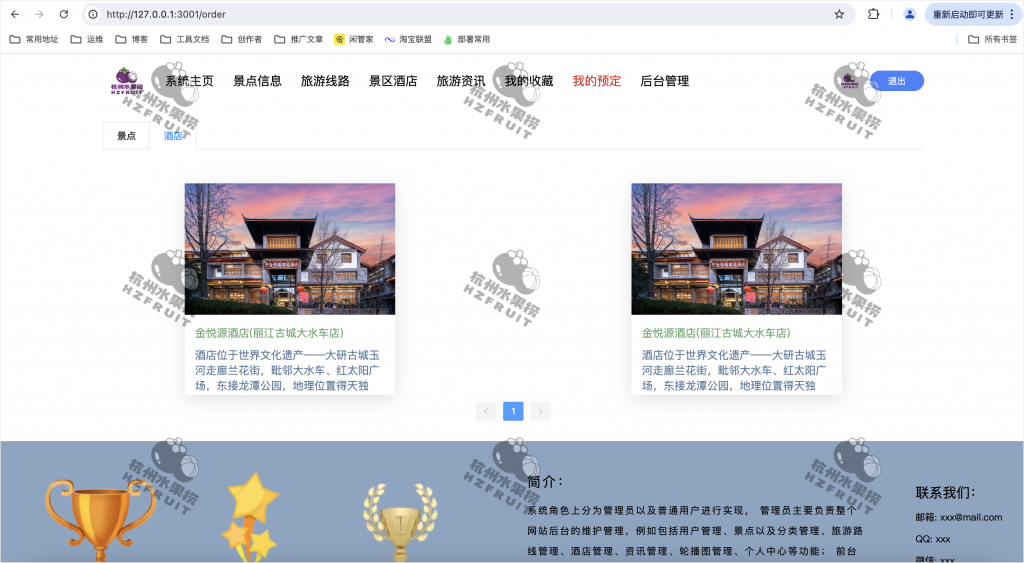Image resolution: width=1024 pixels, height=563 pixels.
Task: Click the browser address bar URL
Action: point(166,14)
